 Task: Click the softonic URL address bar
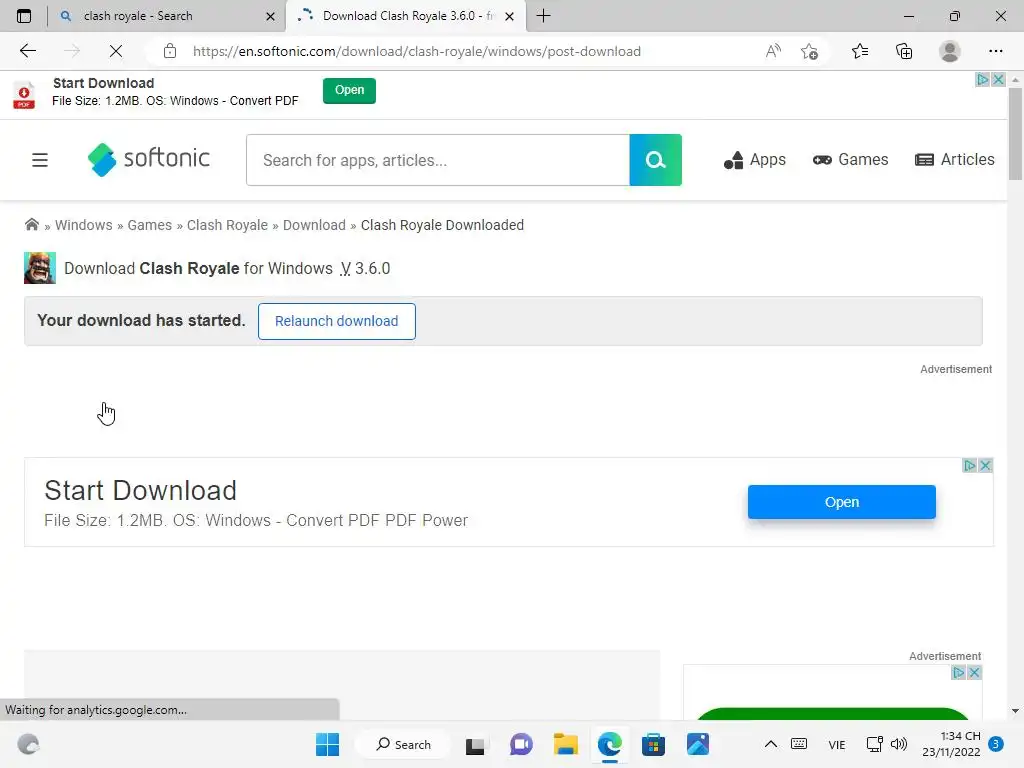417,51
